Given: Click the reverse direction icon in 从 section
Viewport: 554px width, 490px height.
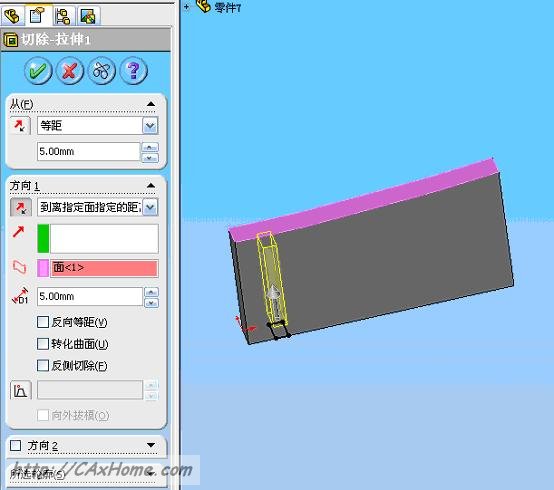Looking at the screenshot, I should click(x=20, y=125).
